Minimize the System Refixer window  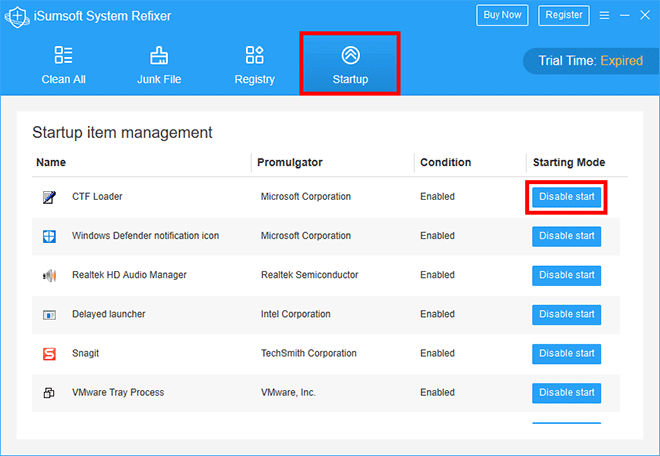625,16
